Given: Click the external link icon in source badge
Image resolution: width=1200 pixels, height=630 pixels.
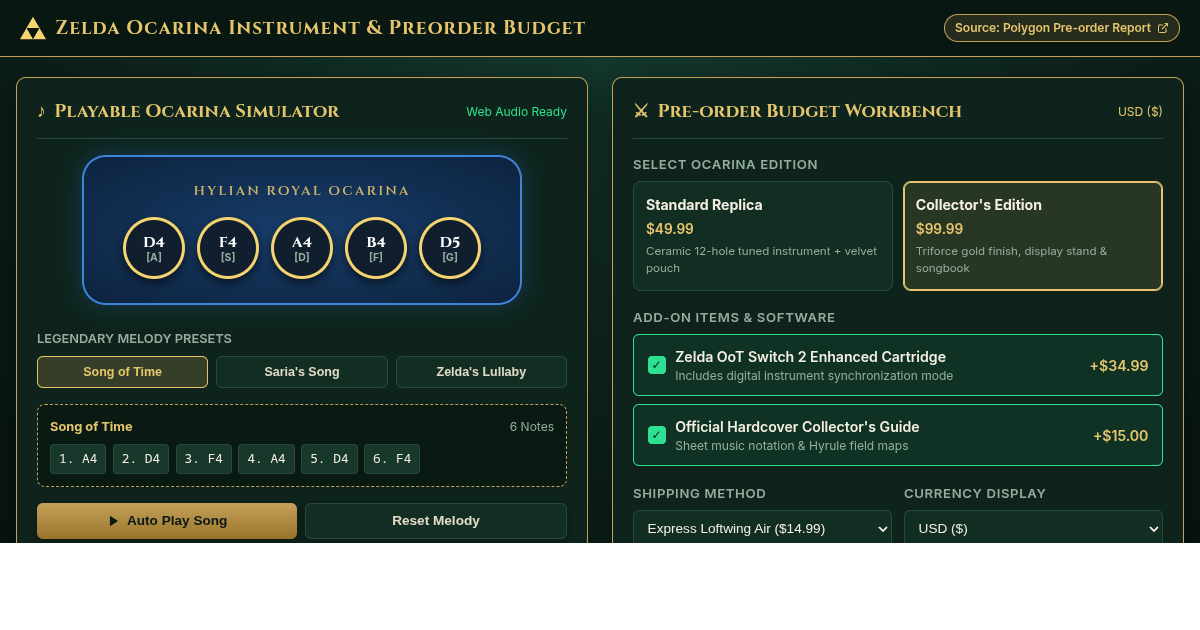Looking at the screenshot, I should (x=1163, y=28).
